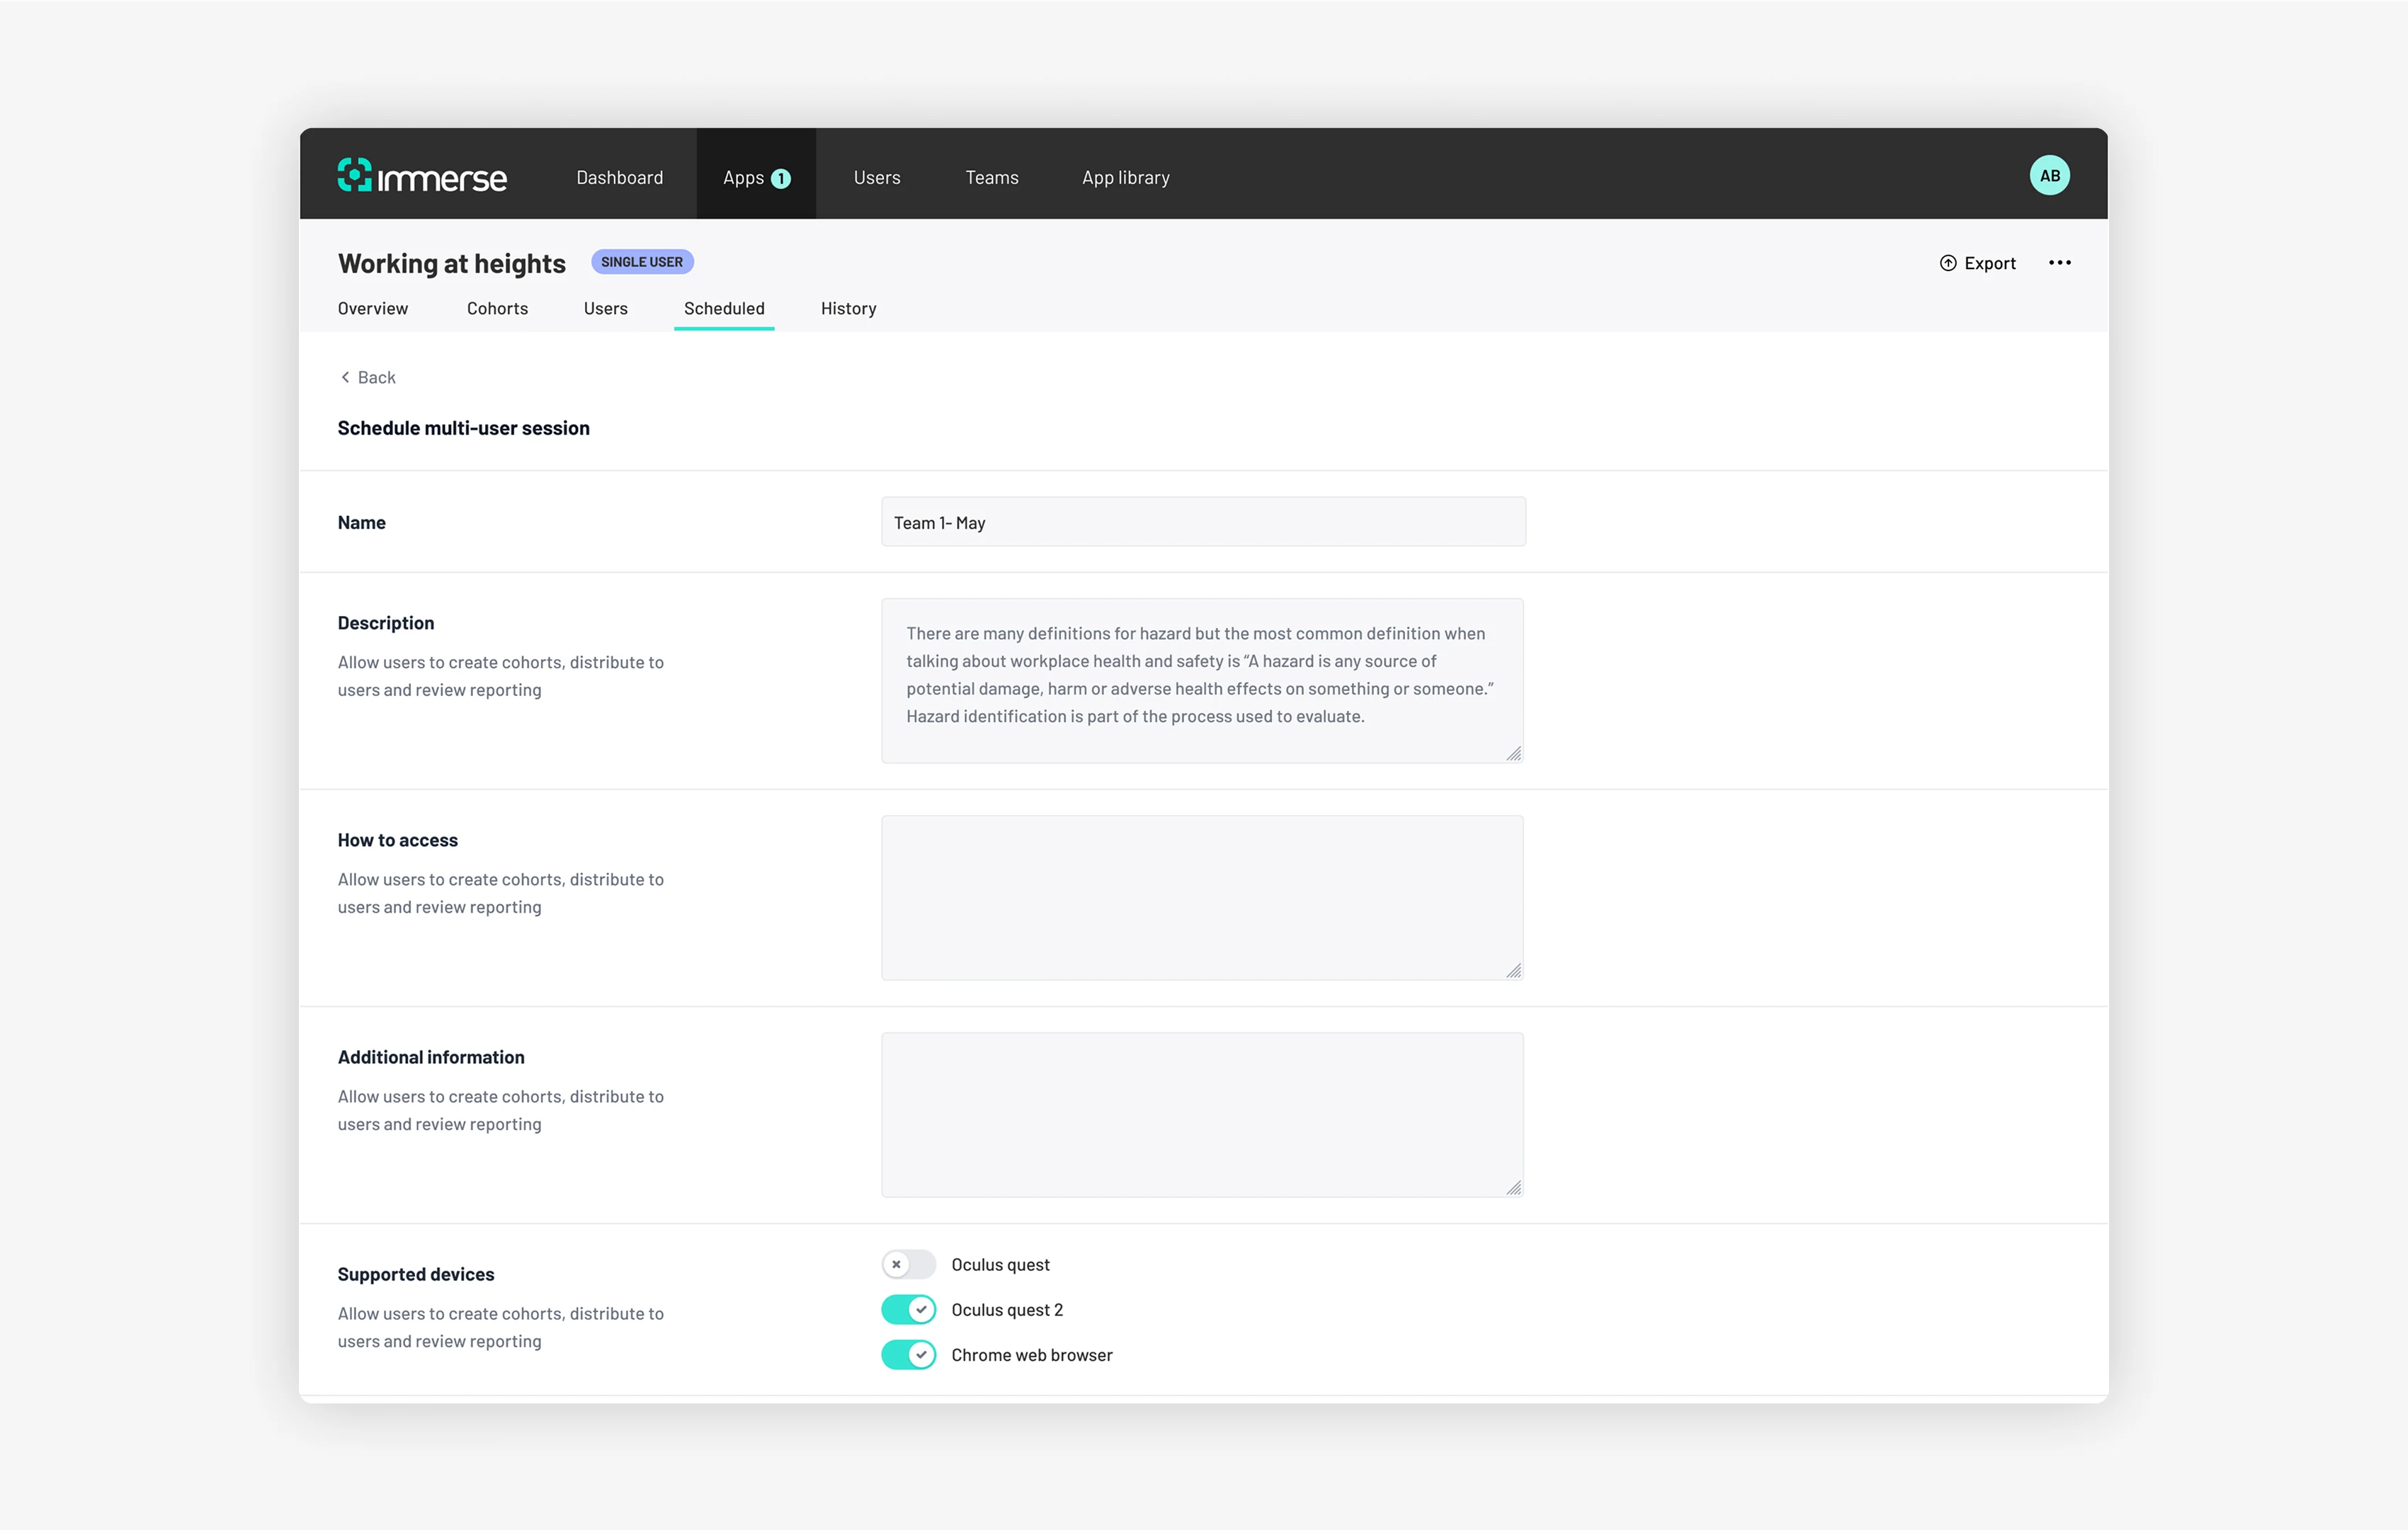The image size is (2408, 1530).
Task: Click the Working at heights title
Action: (x=451, y=263)
